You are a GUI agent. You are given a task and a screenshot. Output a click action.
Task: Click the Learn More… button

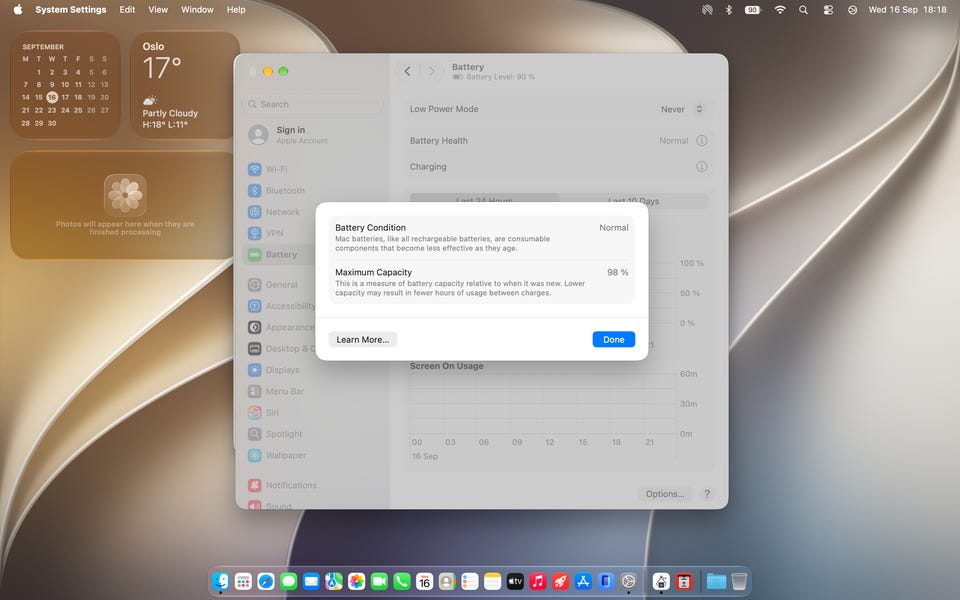[362, 339]
